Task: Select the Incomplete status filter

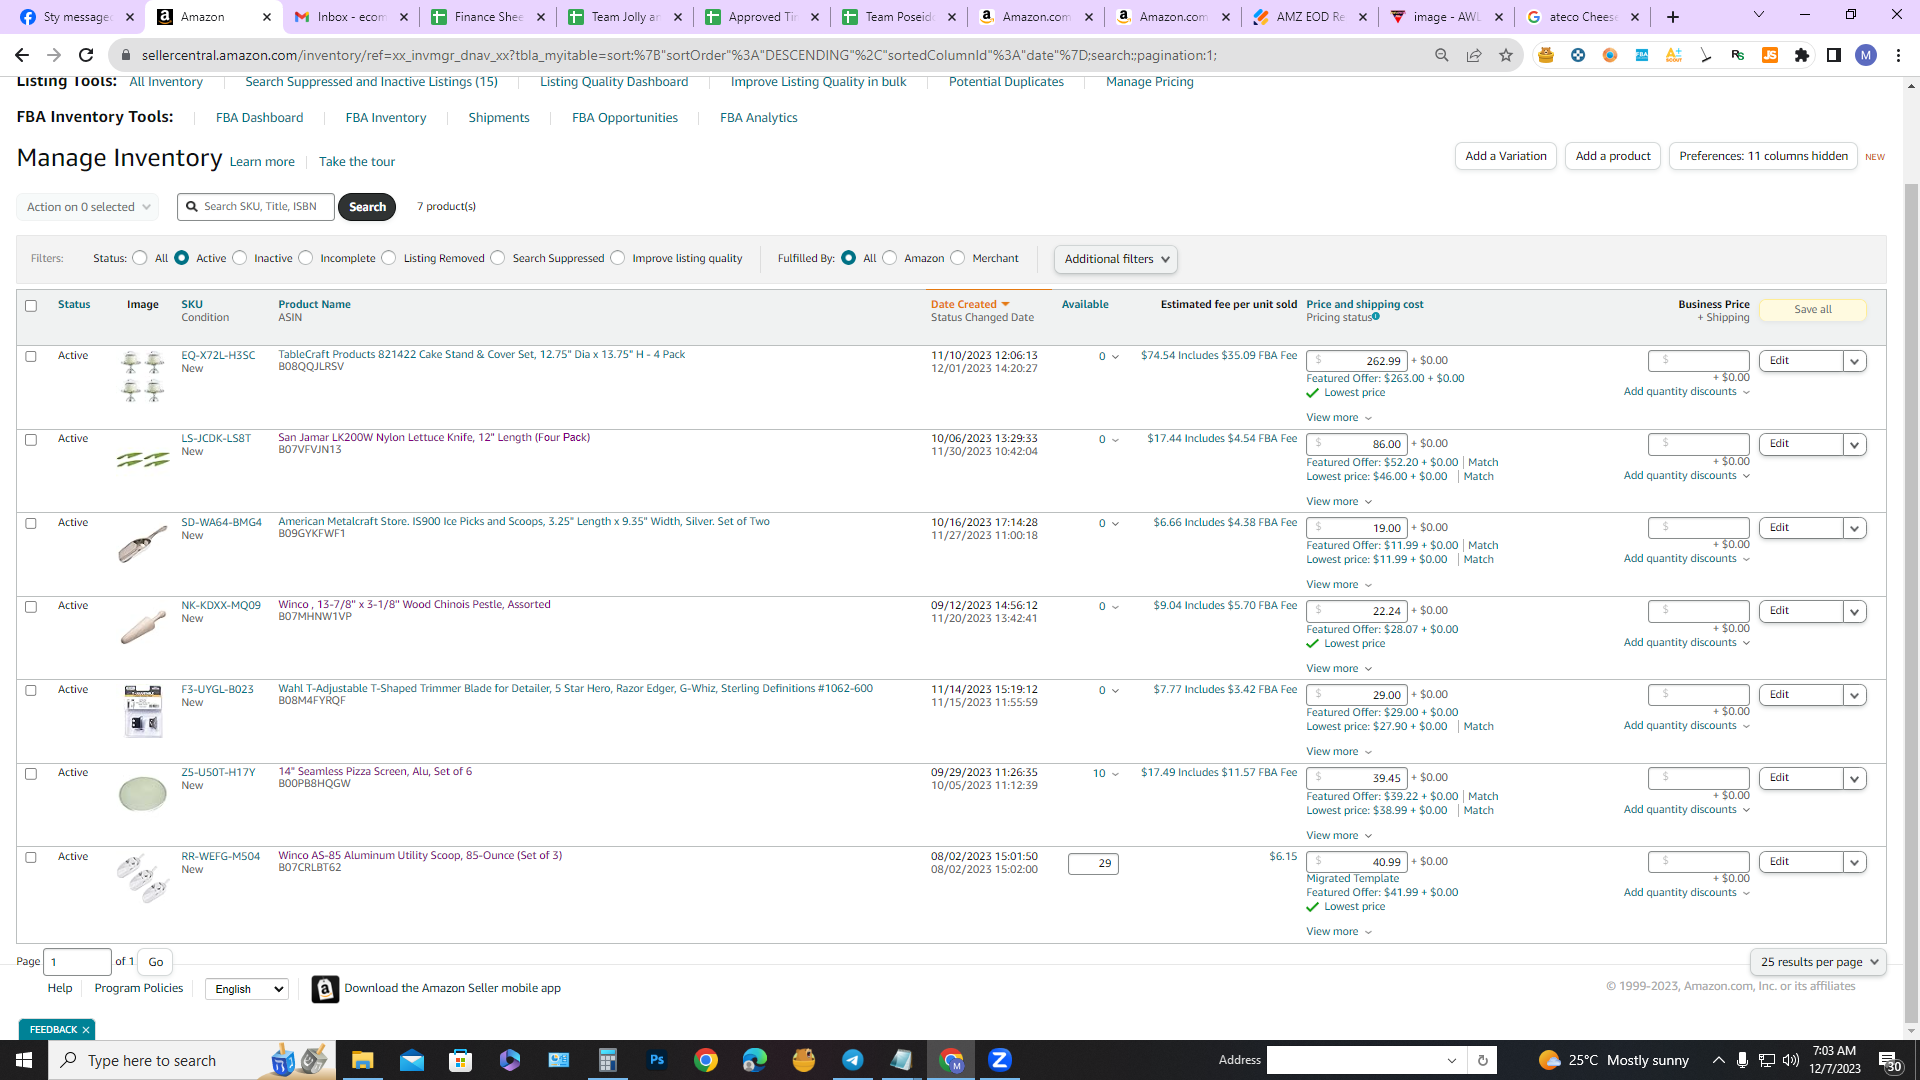Action: [x=306, y=258]
